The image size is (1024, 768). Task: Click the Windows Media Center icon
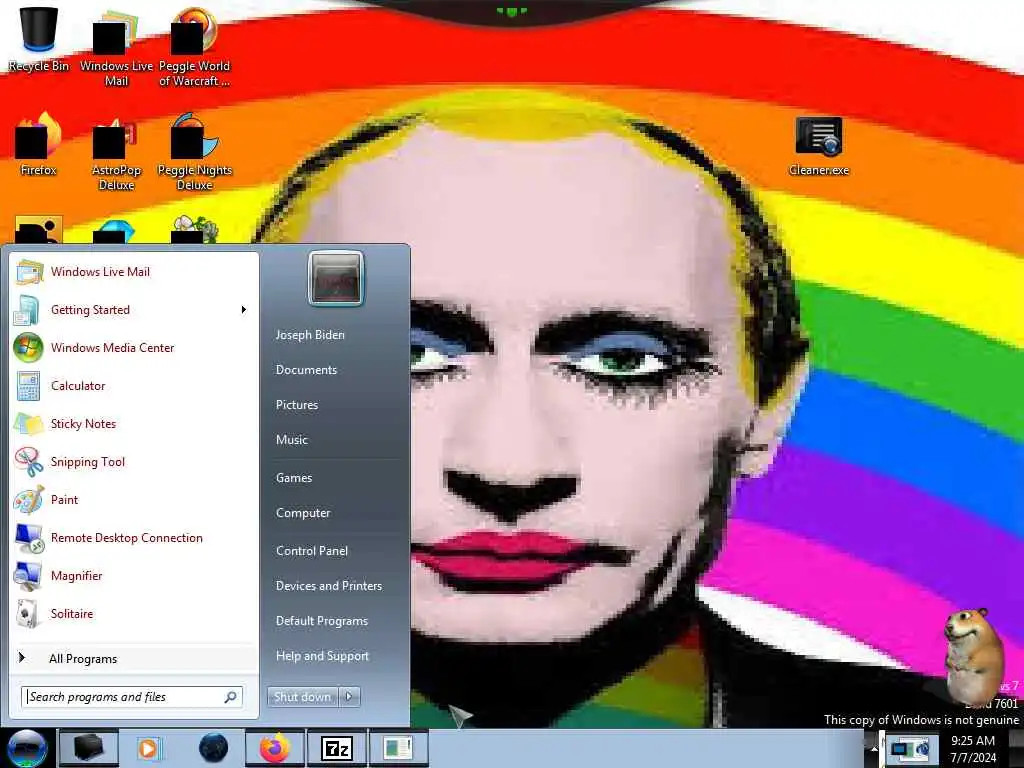(28, 347)
